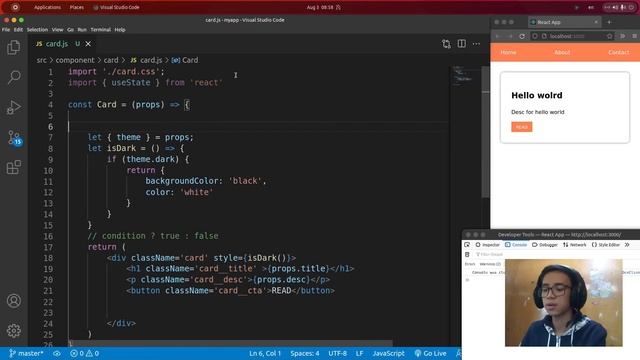The height and width of the screenshot is (360, 640).
Task: Open the Accounts menu icon
Action: tap(13, 301)
